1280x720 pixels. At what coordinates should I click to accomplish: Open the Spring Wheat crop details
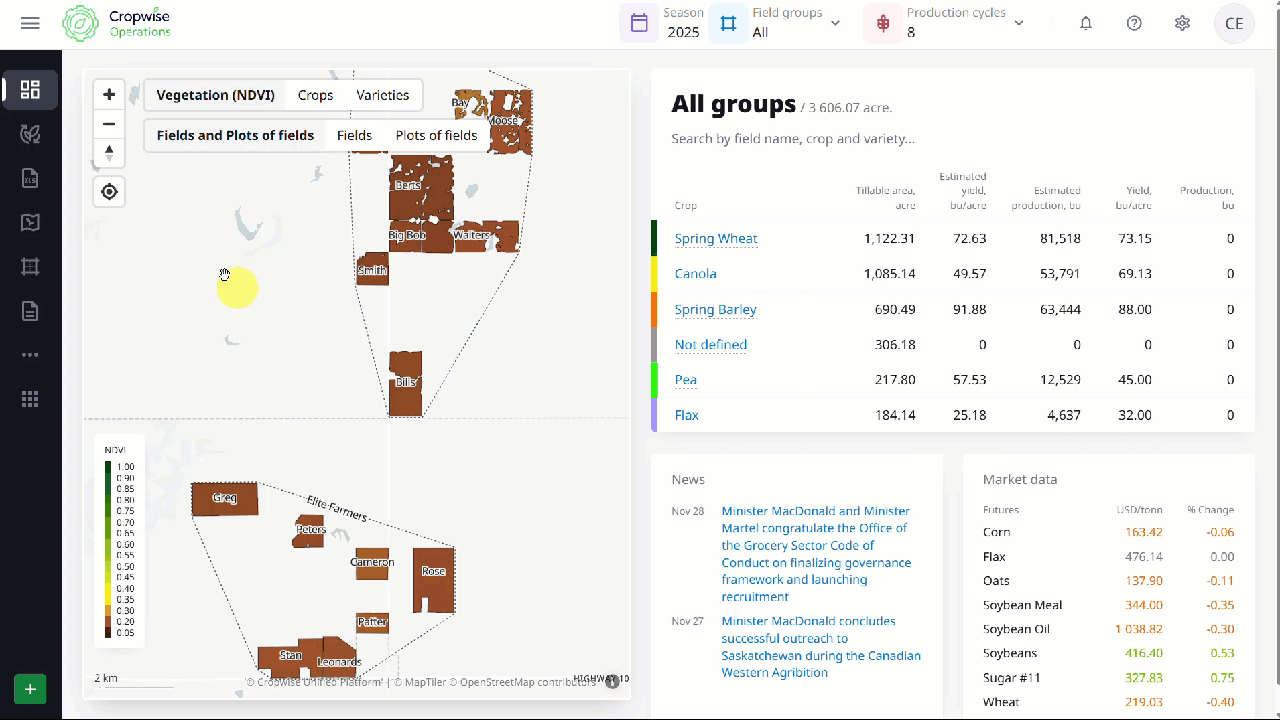716,238
